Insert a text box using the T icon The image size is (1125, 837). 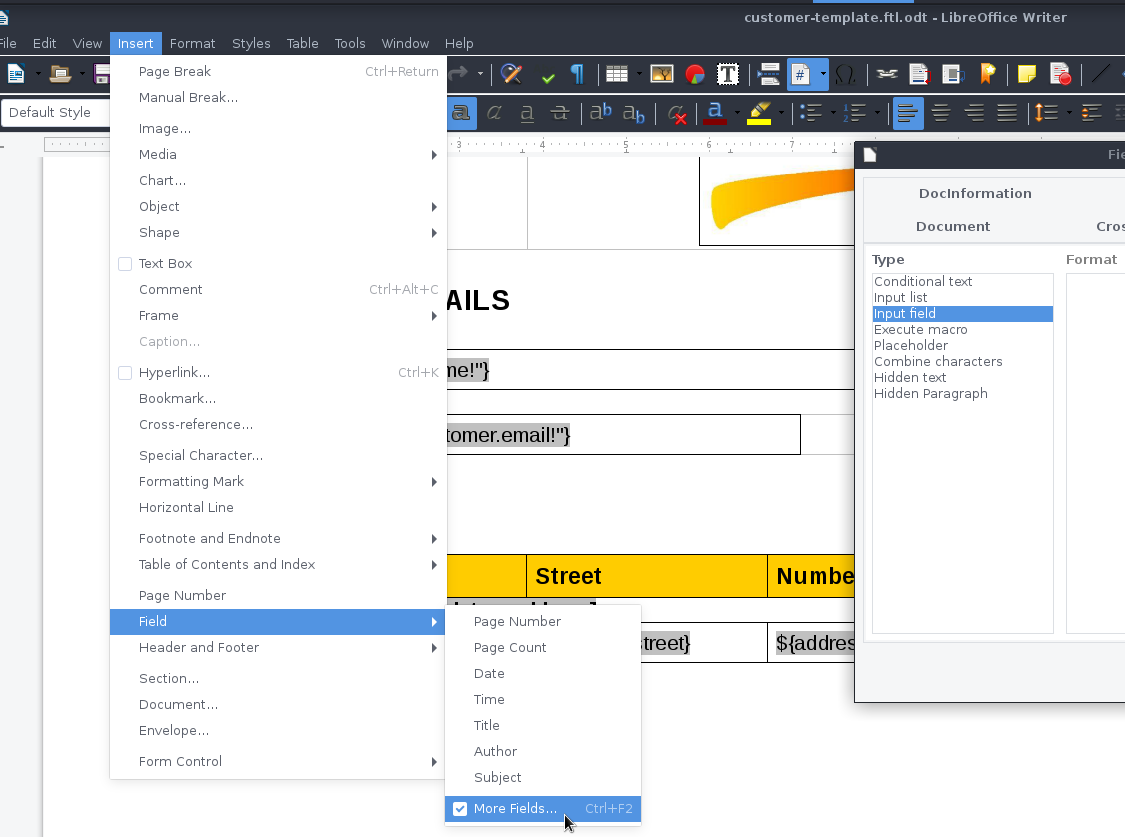[728, 74]
